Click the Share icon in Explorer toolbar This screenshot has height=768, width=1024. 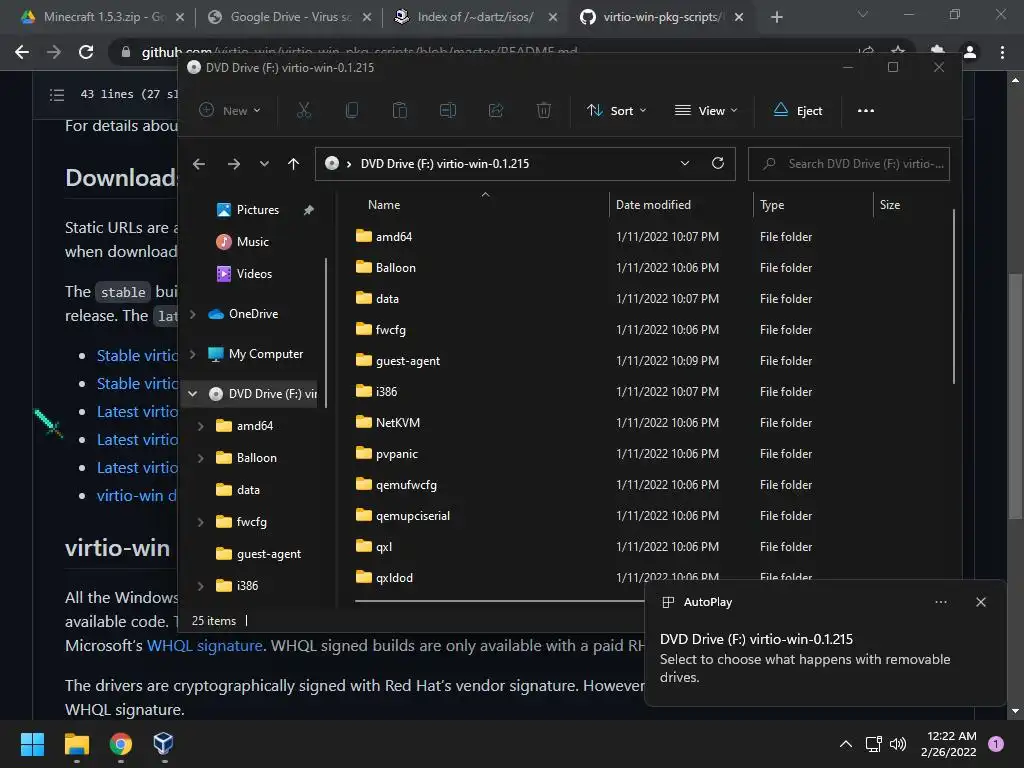point(496,110)
